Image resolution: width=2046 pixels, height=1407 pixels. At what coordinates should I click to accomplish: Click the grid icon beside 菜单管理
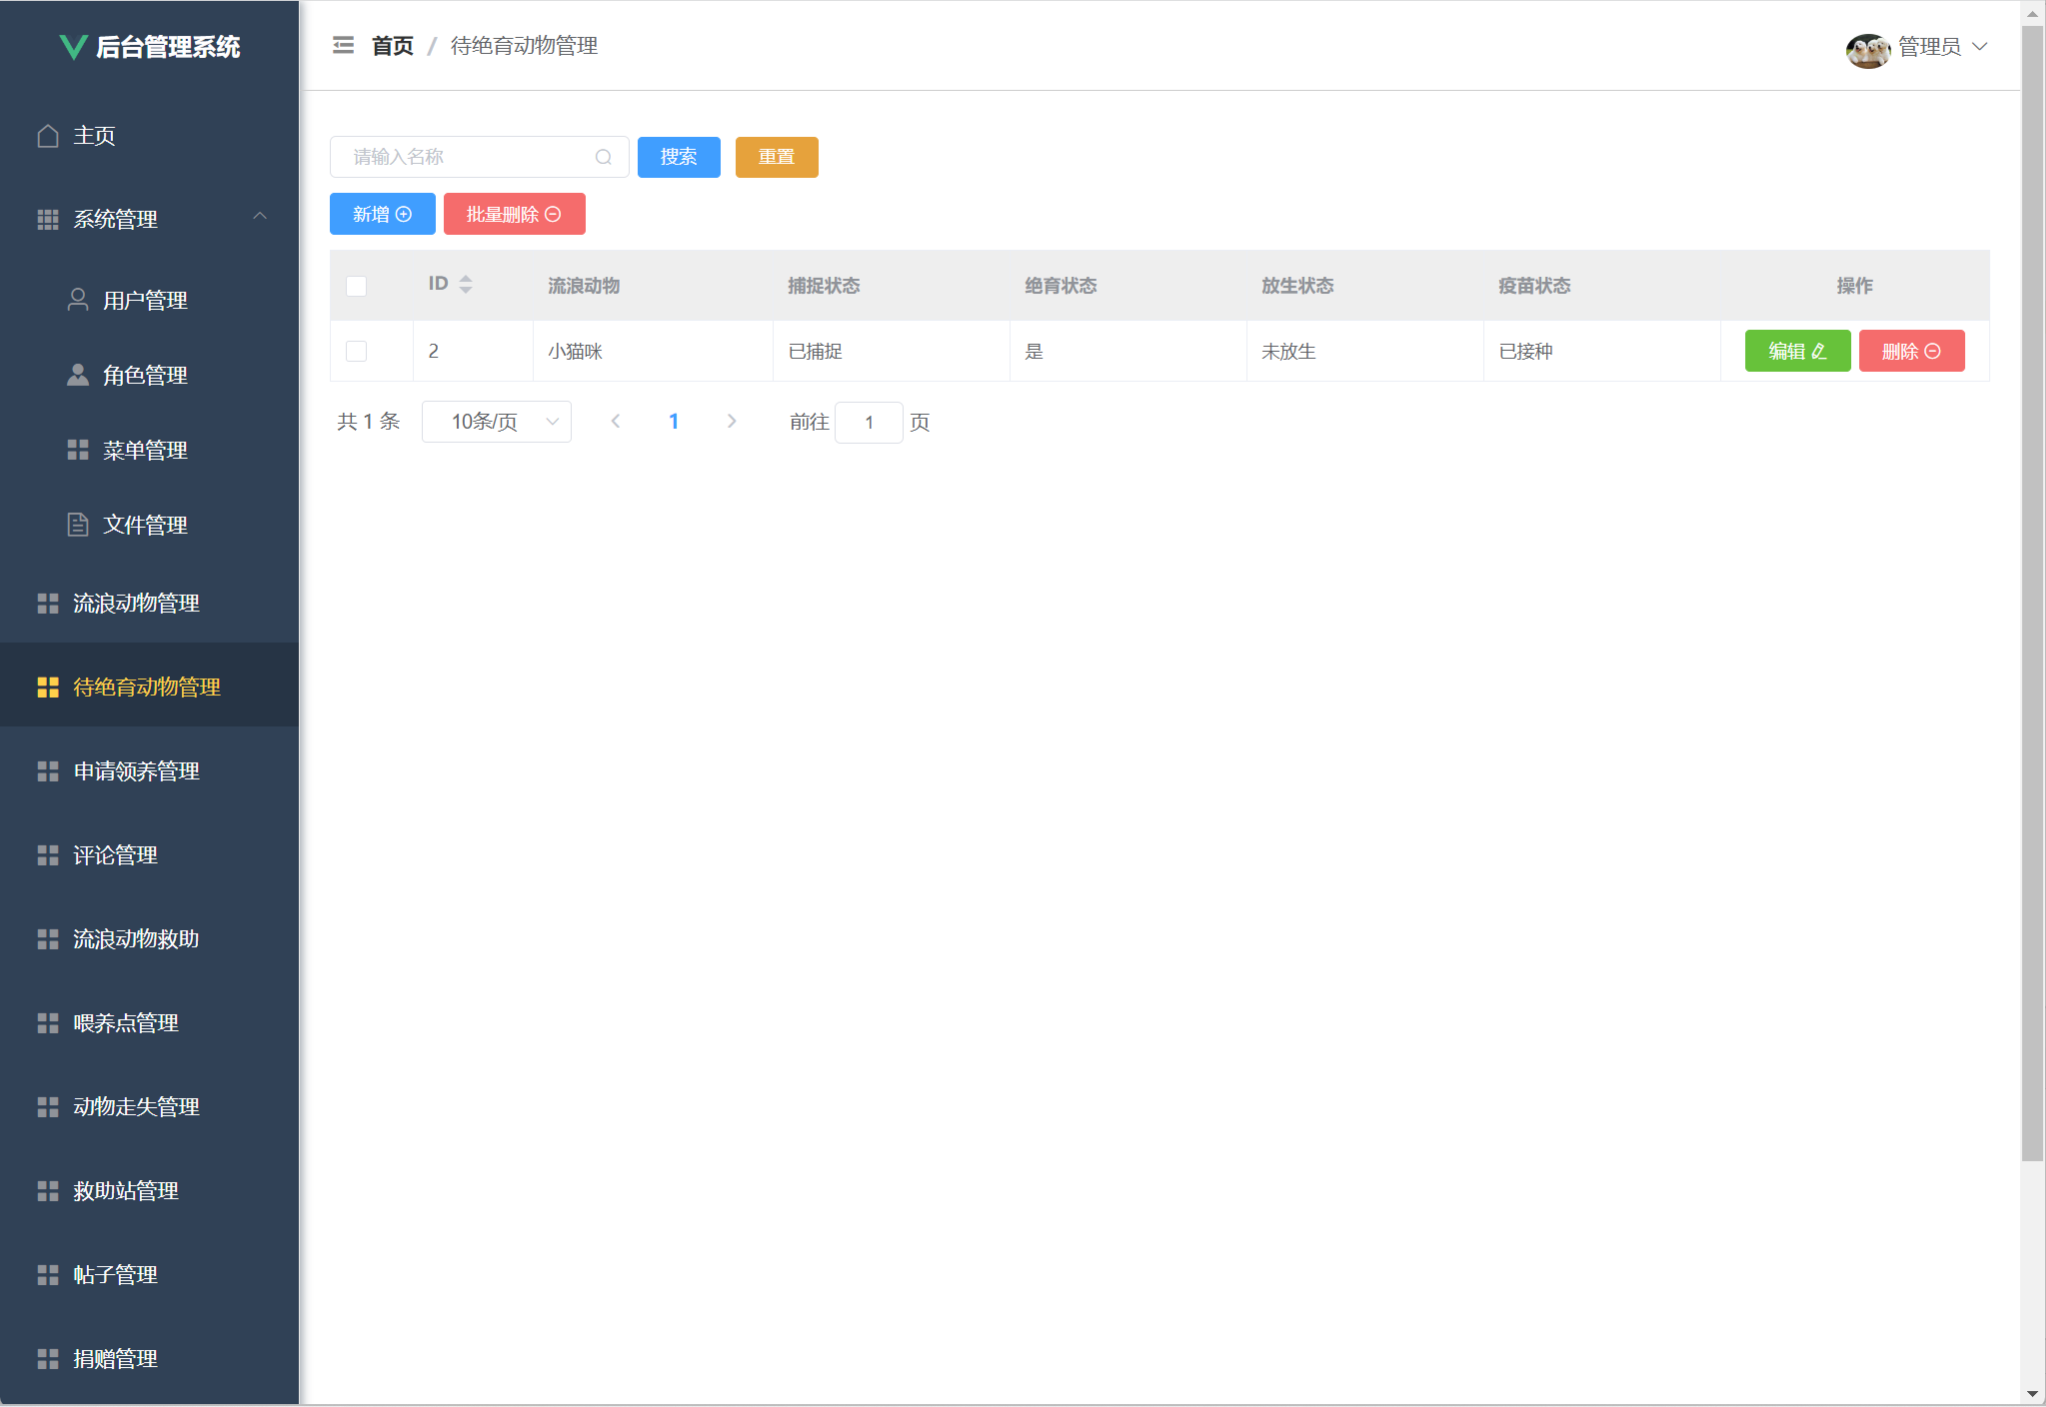78,450
